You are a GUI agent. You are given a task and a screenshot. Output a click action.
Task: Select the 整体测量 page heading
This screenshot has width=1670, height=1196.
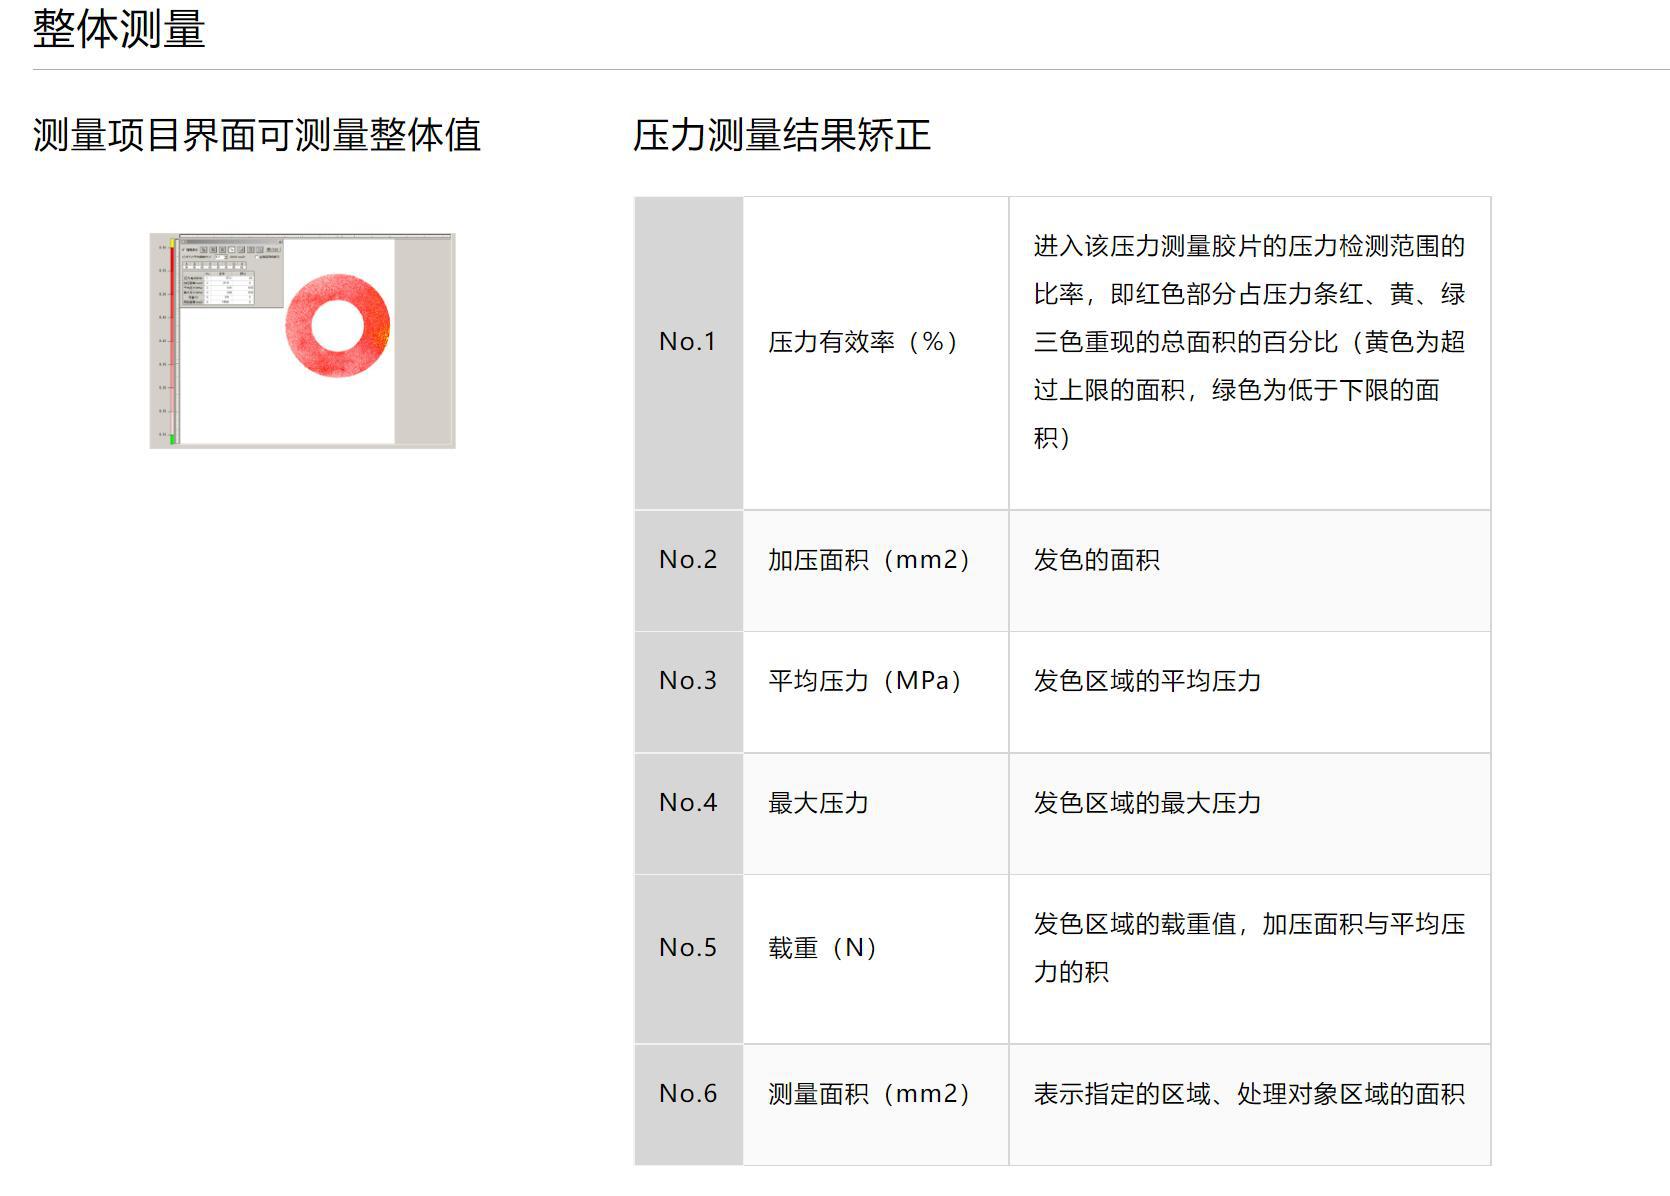[x=119, y=28]
